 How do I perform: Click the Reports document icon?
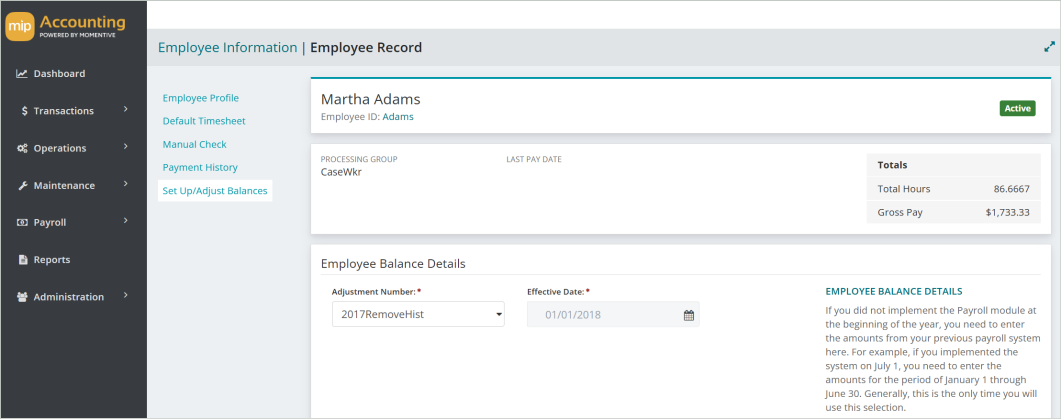pyautogui.click(x=22, y=260)
